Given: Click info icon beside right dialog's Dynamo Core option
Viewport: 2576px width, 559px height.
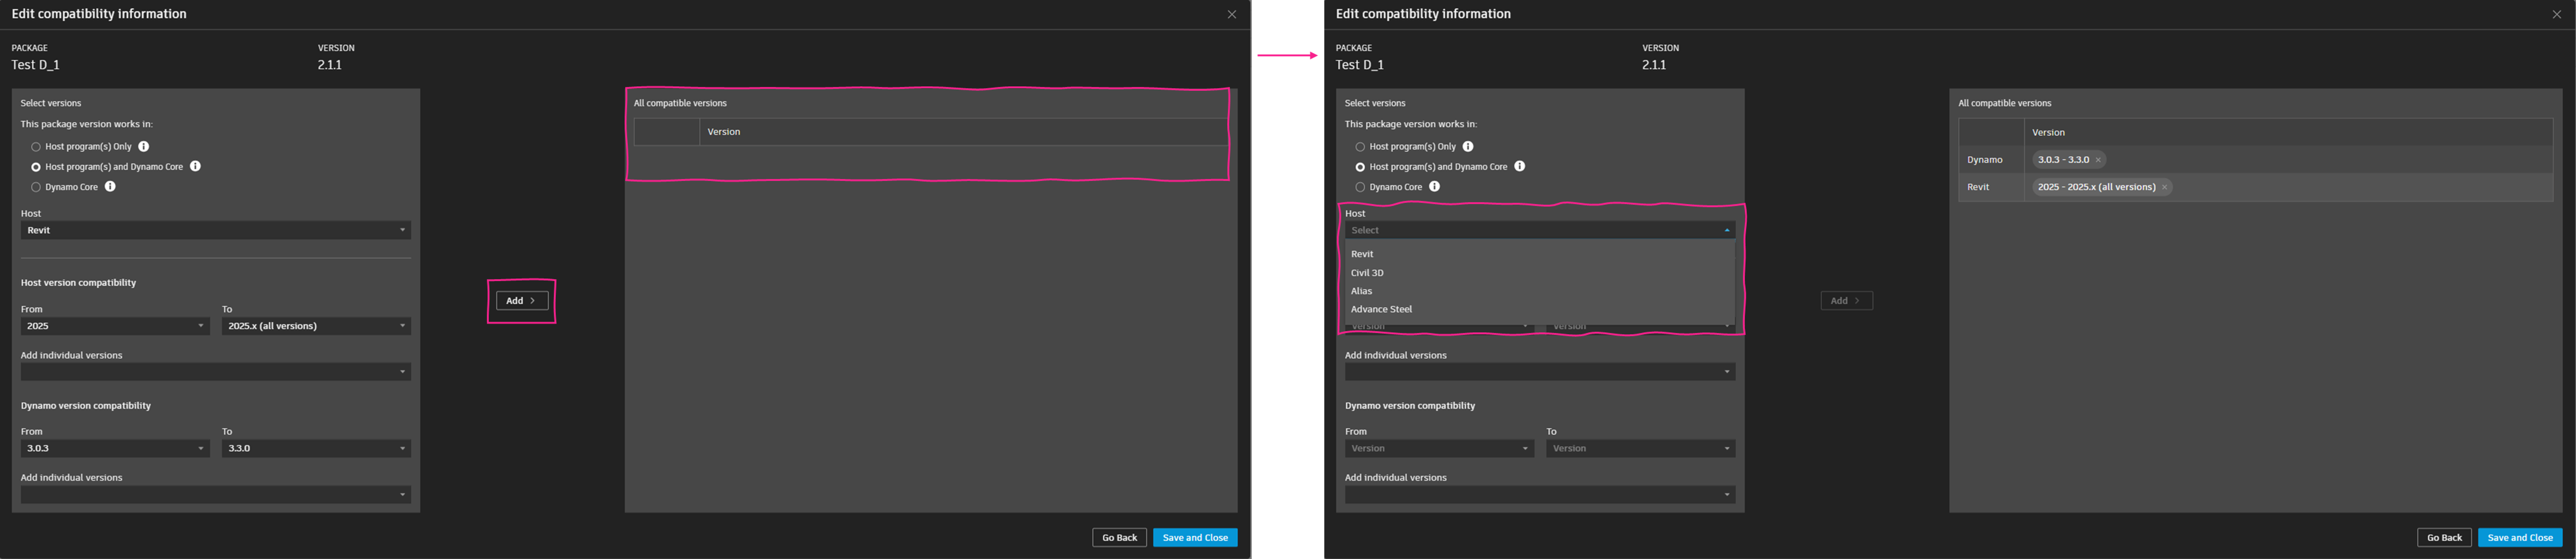Looking at the screenshot, I should [1435, 187].
